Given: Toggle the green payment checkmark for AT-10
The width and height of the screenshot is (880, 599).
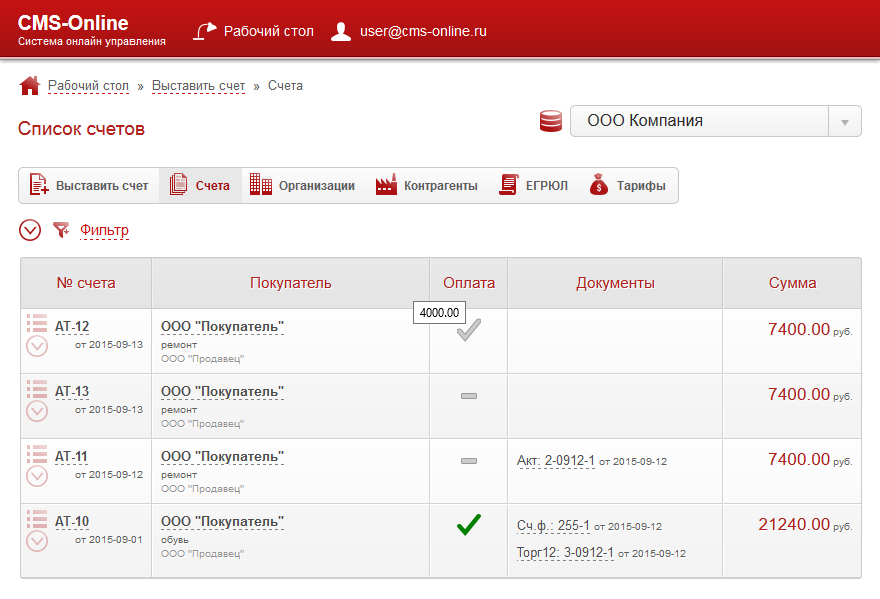Looking at the screenshot, I should [468, 525].
